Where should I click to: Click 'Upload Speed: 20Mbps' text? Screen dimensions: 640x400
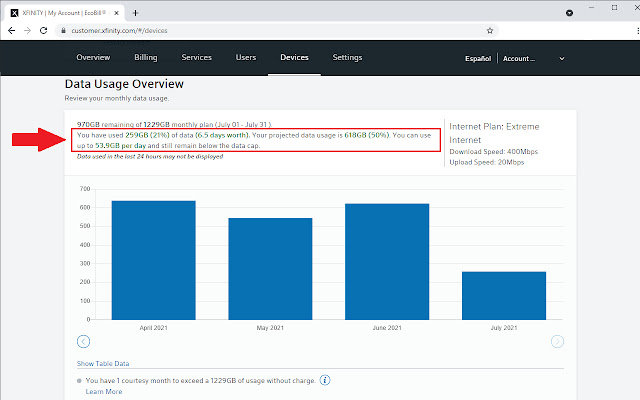[x=487, y=162]
